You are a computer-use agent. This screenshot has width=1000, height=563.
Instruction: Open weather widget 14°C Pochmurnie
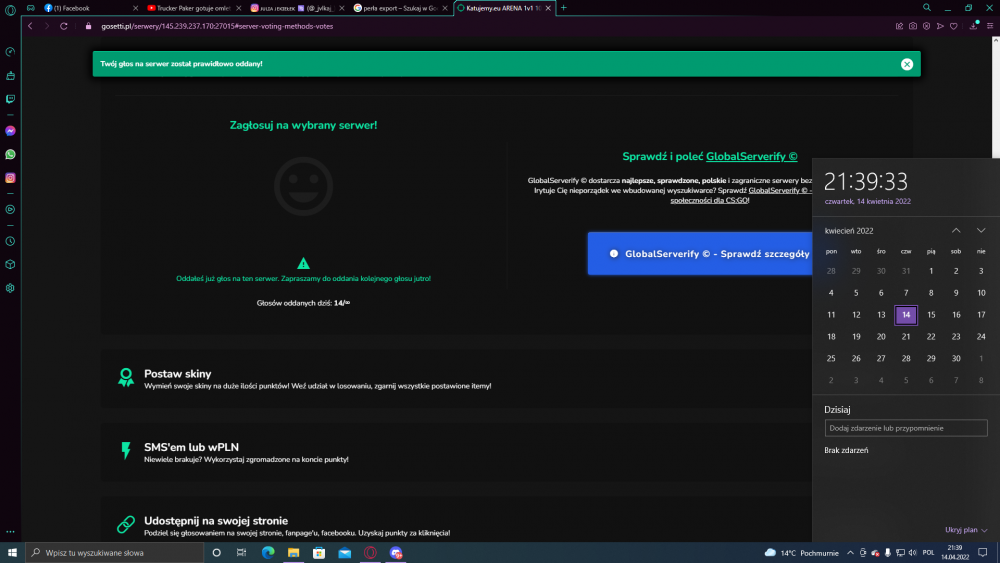tap(801, 553)
